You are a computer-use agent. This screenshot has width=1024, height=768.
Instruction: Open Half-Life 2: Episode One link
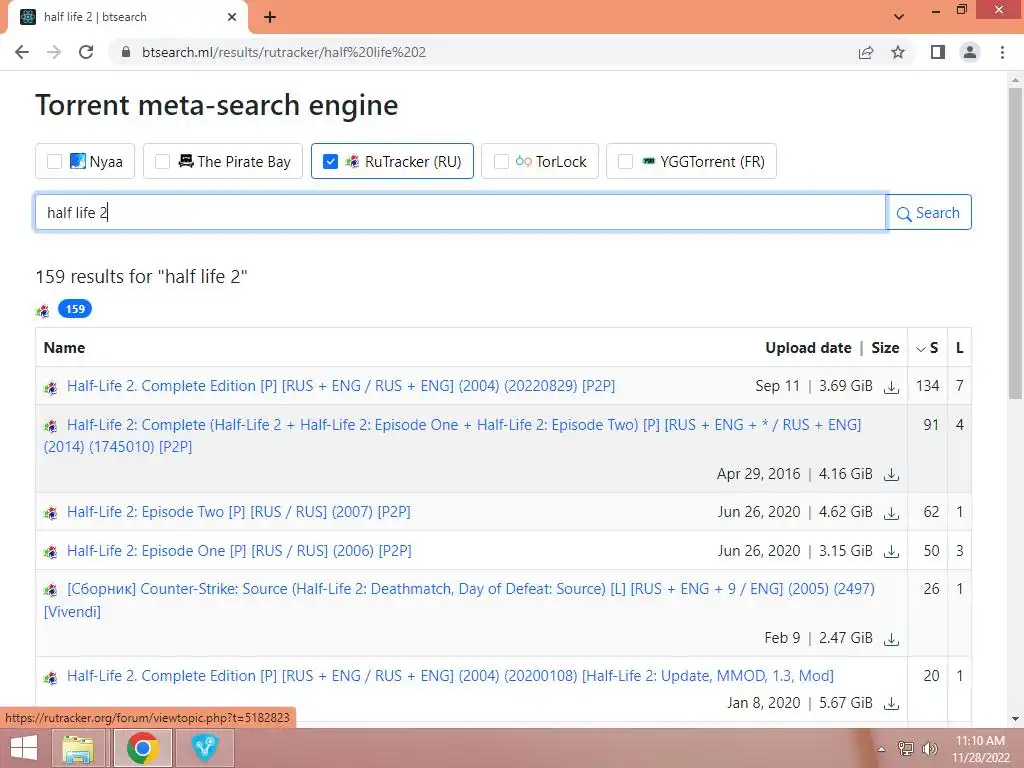coord(239,551)
